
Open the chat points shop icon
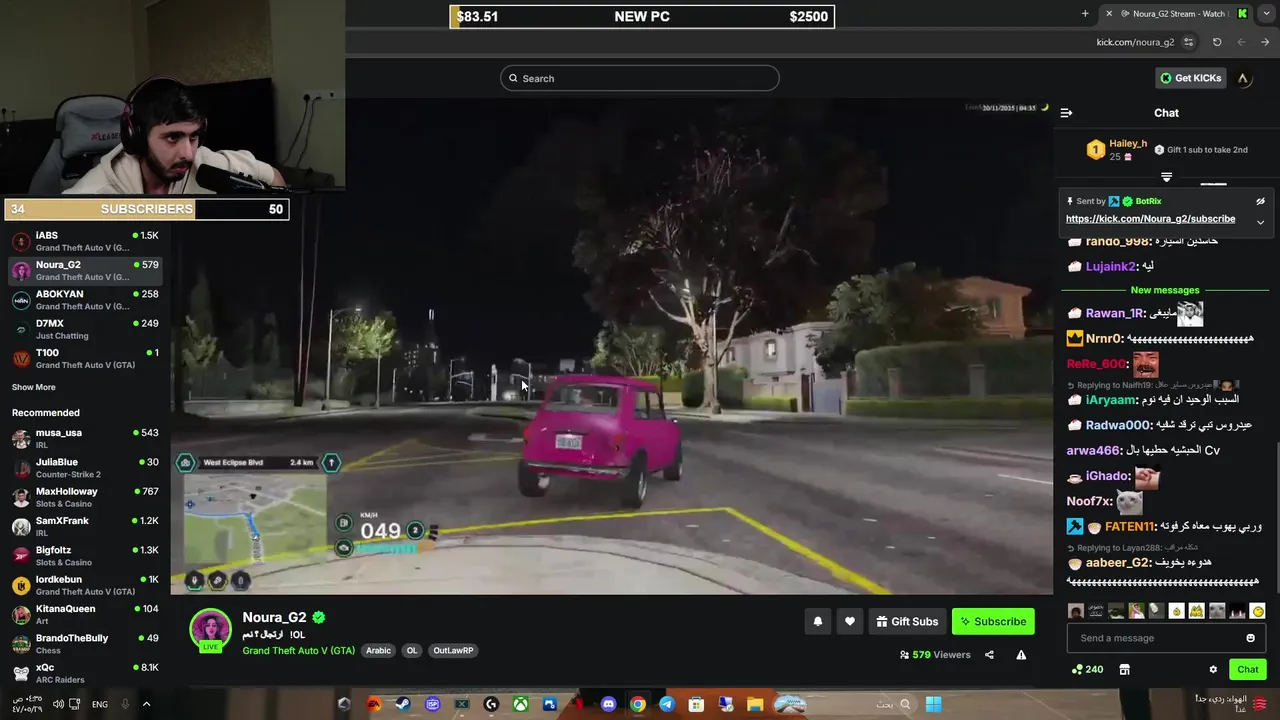click(1124, 669)
